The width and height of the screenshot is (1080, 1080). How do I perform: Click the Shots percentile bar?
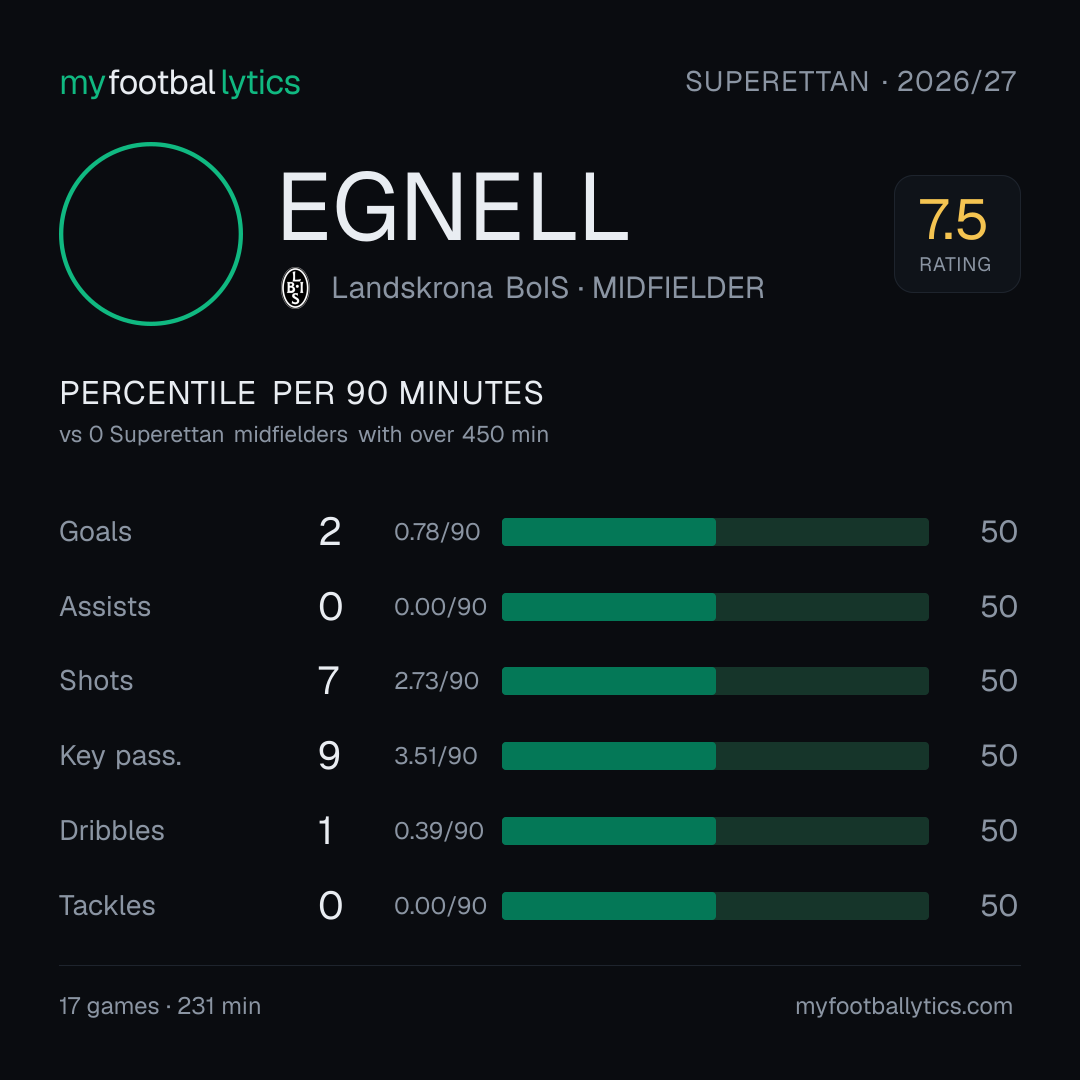(715, 681)
